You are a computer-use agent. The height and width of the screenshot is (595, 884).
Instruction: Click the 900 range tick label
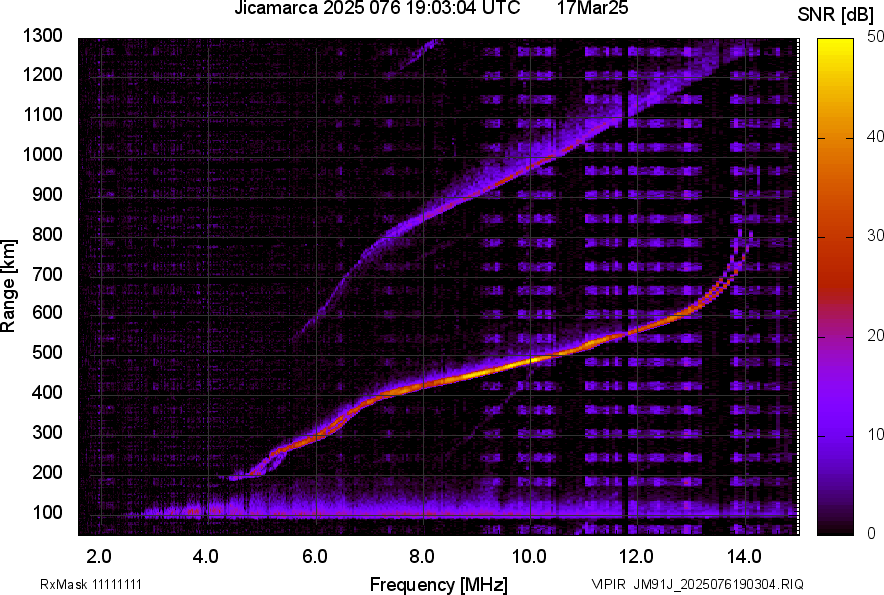click(x=47, y=195)
